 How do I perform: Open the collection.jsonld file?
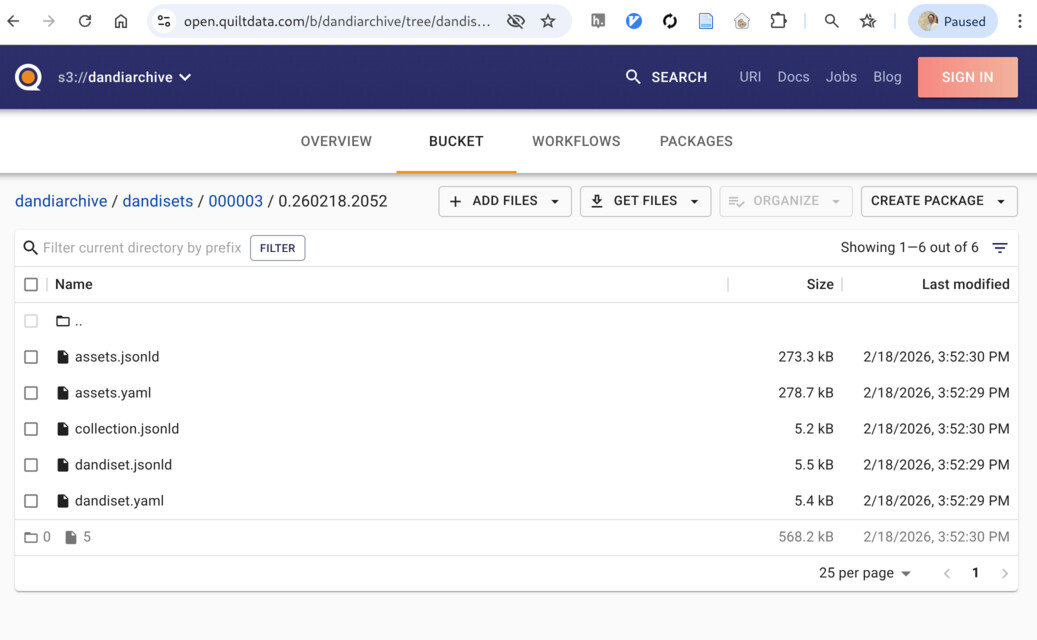127,429
